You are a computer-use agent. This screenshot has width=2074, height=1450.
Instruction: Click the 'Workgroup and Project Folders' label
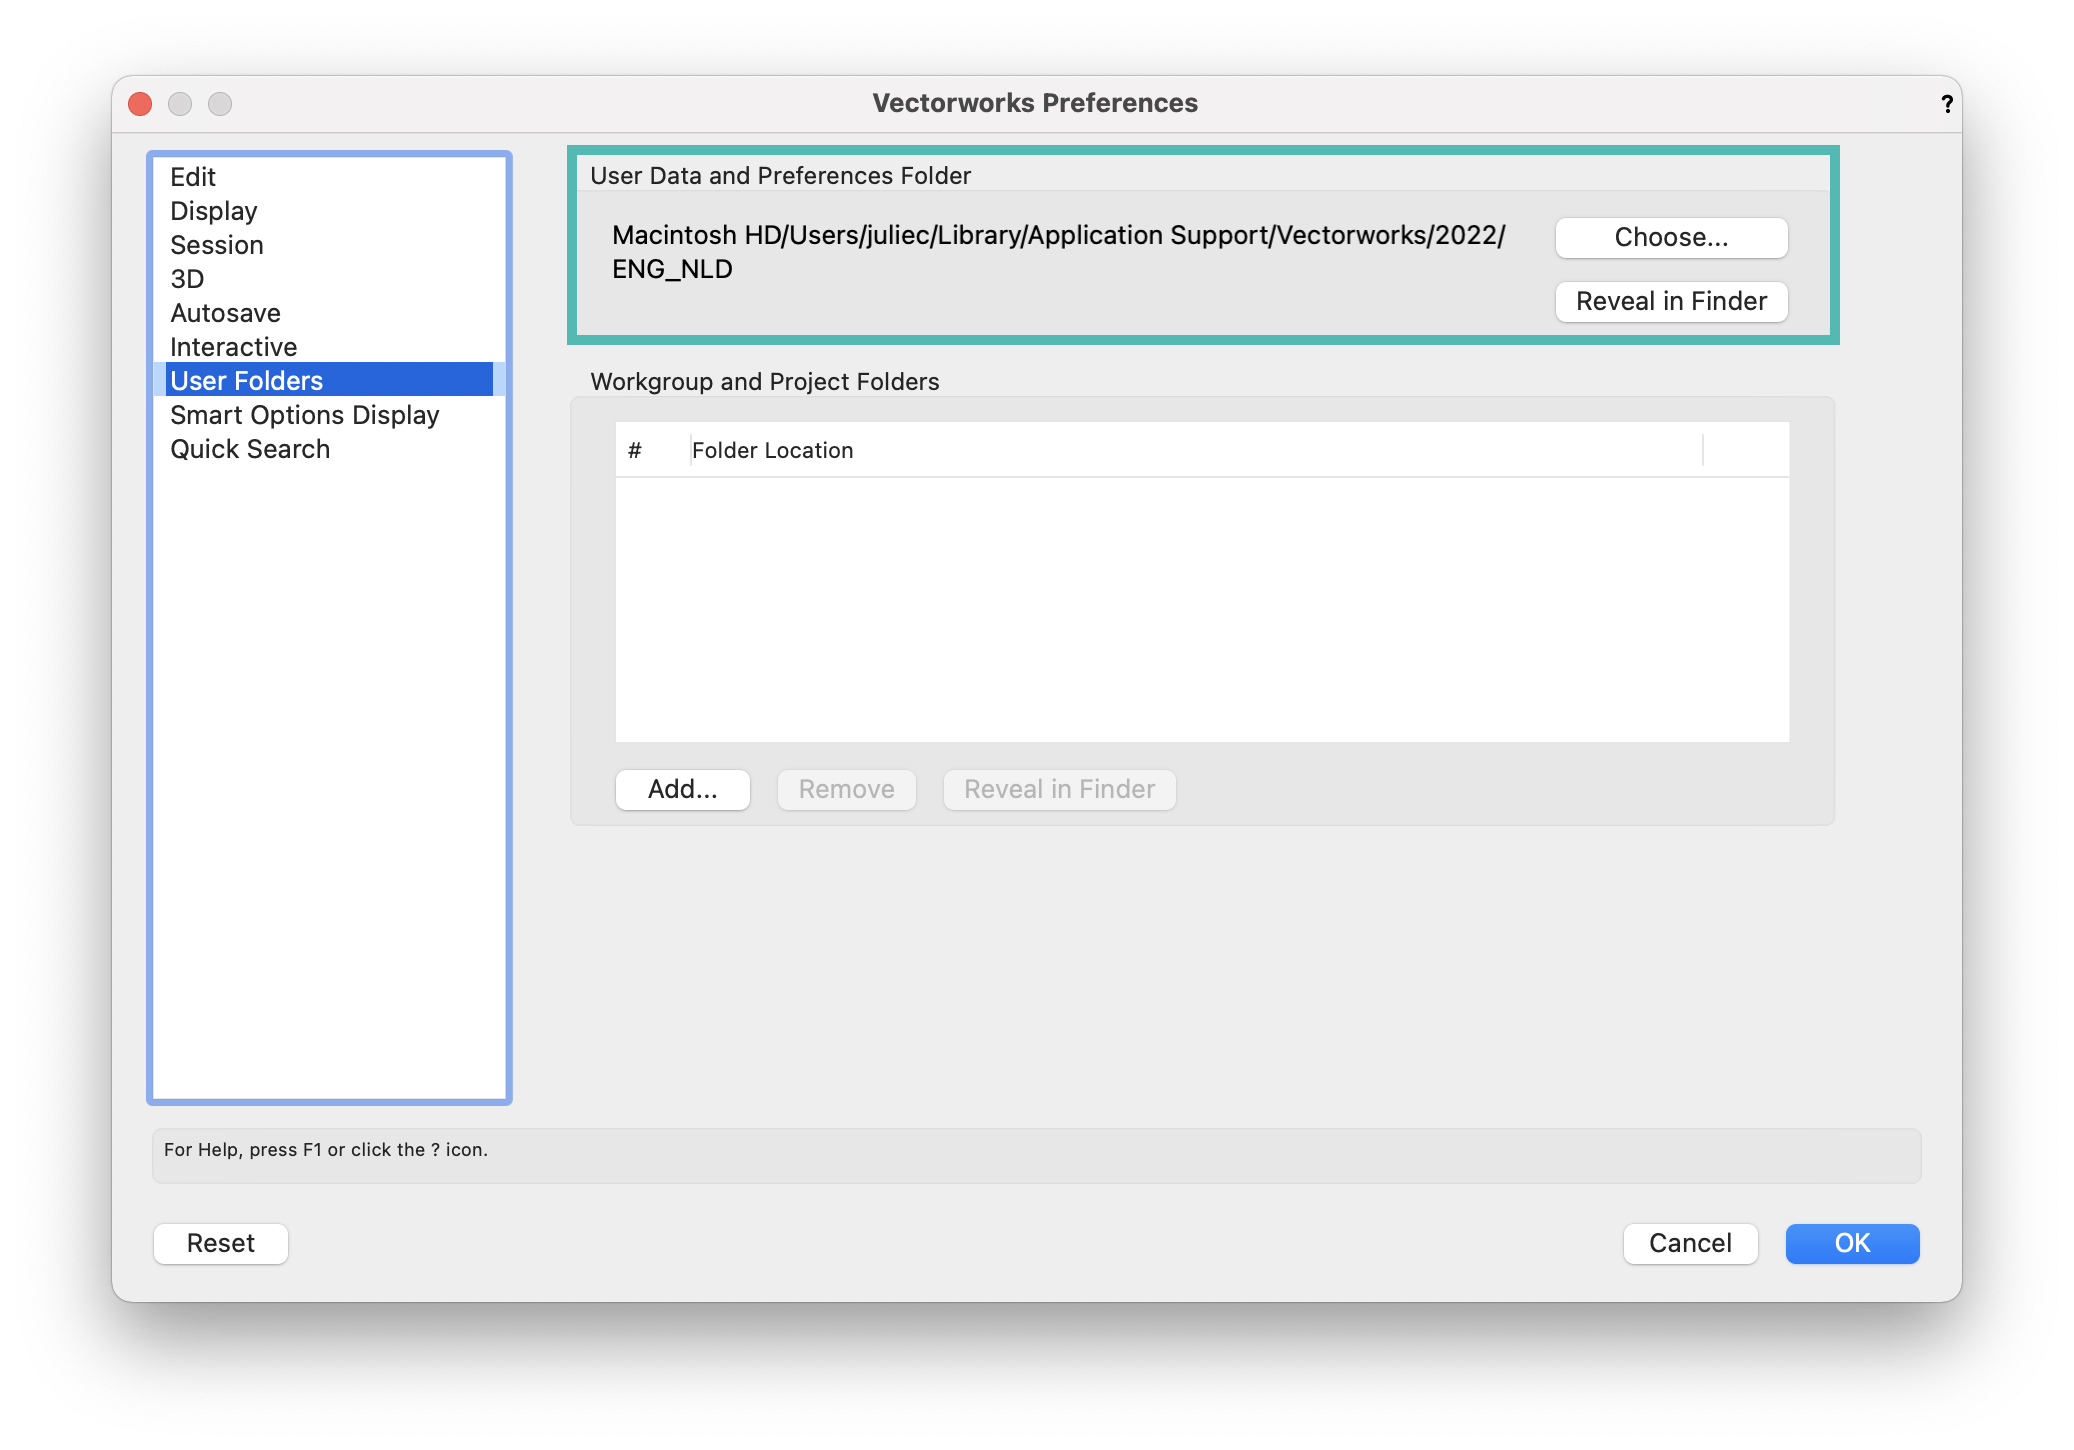pyautogui.click(x=765, y=382)
